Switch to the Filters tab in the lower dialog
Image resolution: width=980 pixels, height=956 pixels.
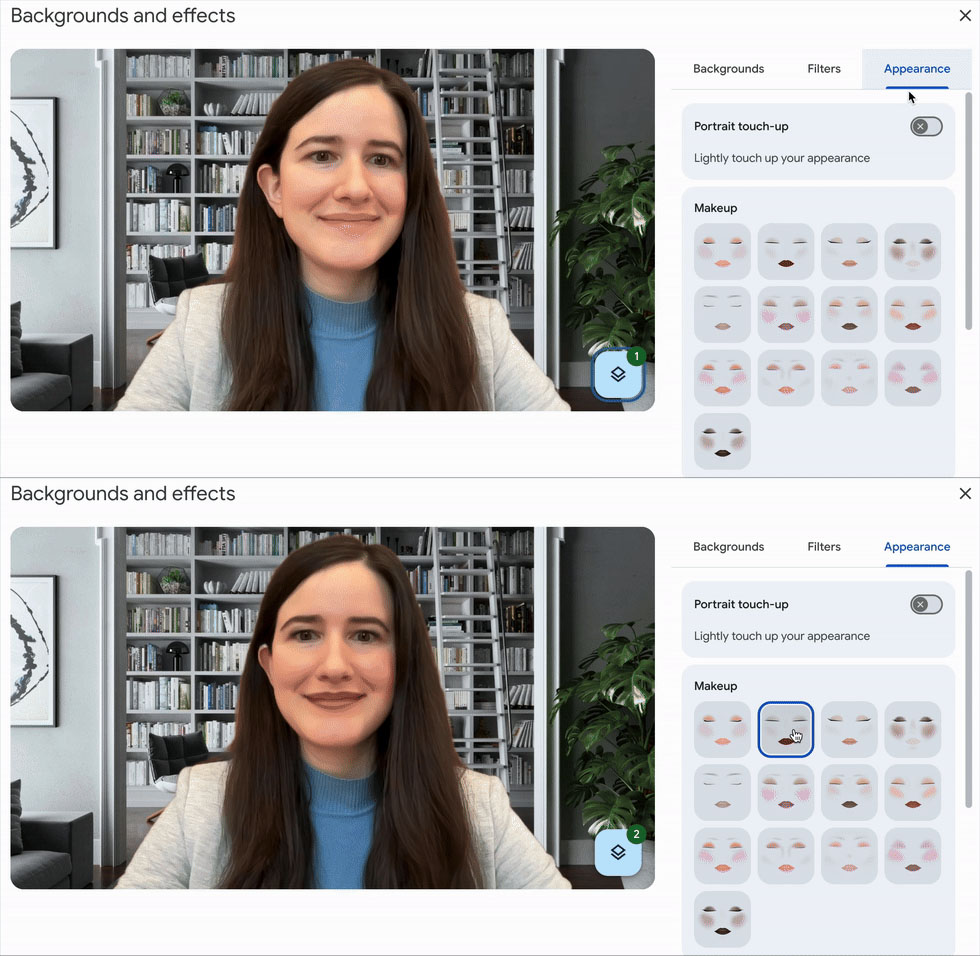click(824, 547)
